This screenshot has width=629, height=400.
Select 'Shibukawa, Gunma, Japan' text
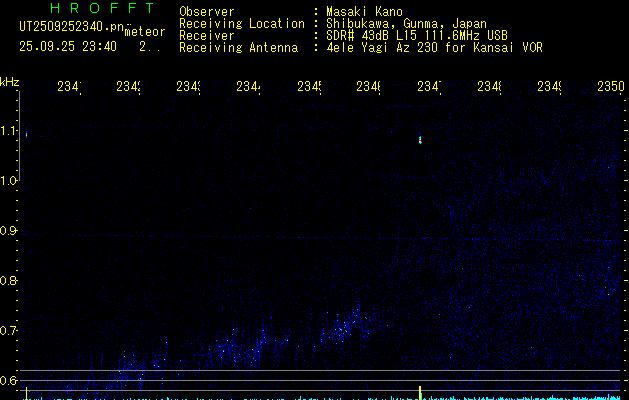pos(406,24)
